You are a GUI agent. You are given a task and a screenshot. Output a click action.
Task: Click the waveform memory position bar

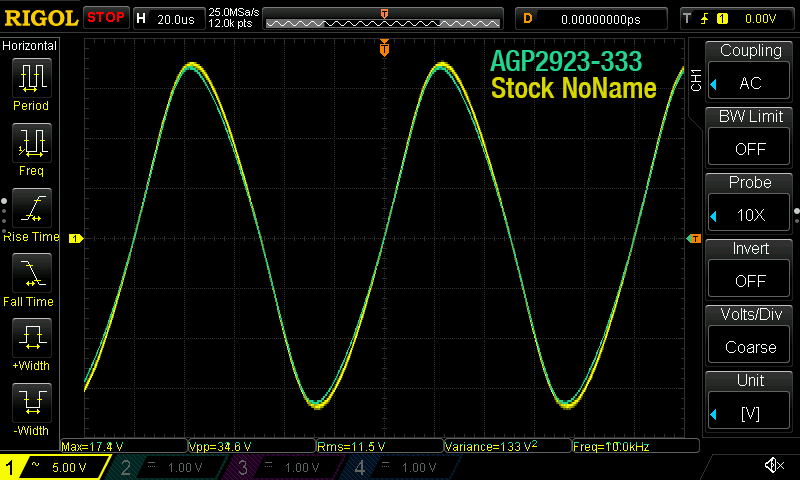click(384, 19)
